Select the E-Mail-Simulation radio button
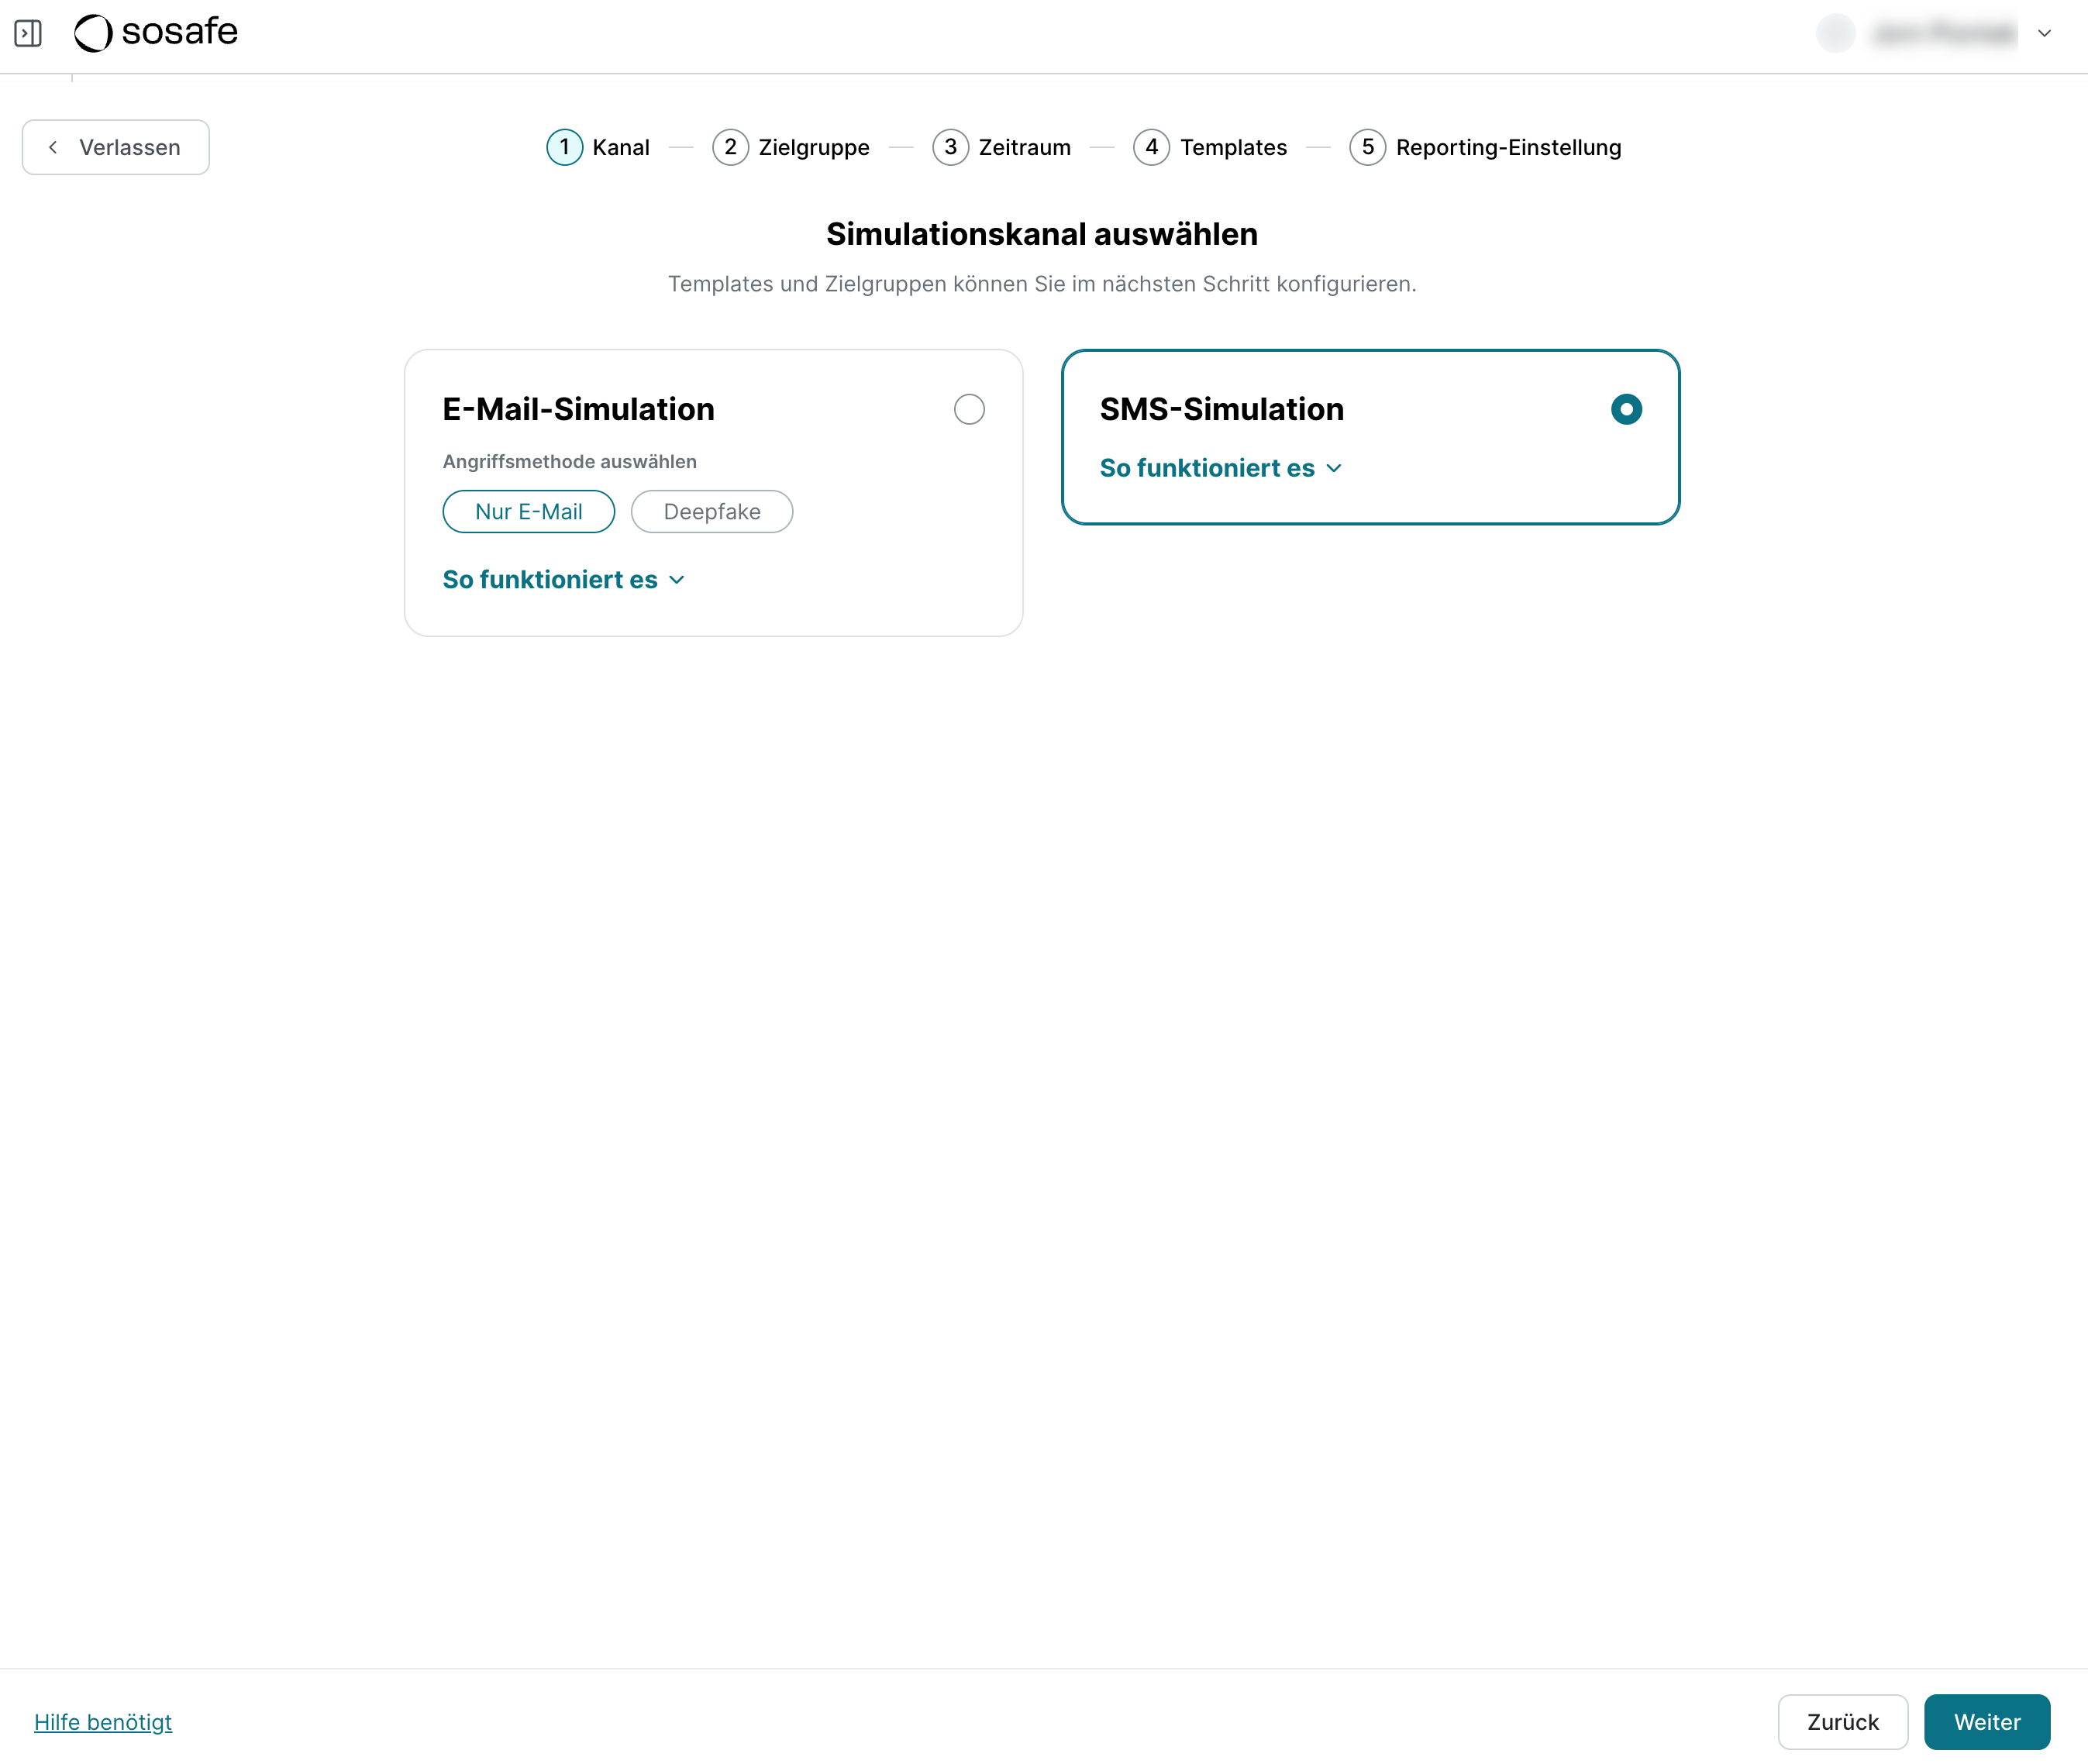Image resolution: width=2088 pixels, height=1764 pixels. (969, 409)
